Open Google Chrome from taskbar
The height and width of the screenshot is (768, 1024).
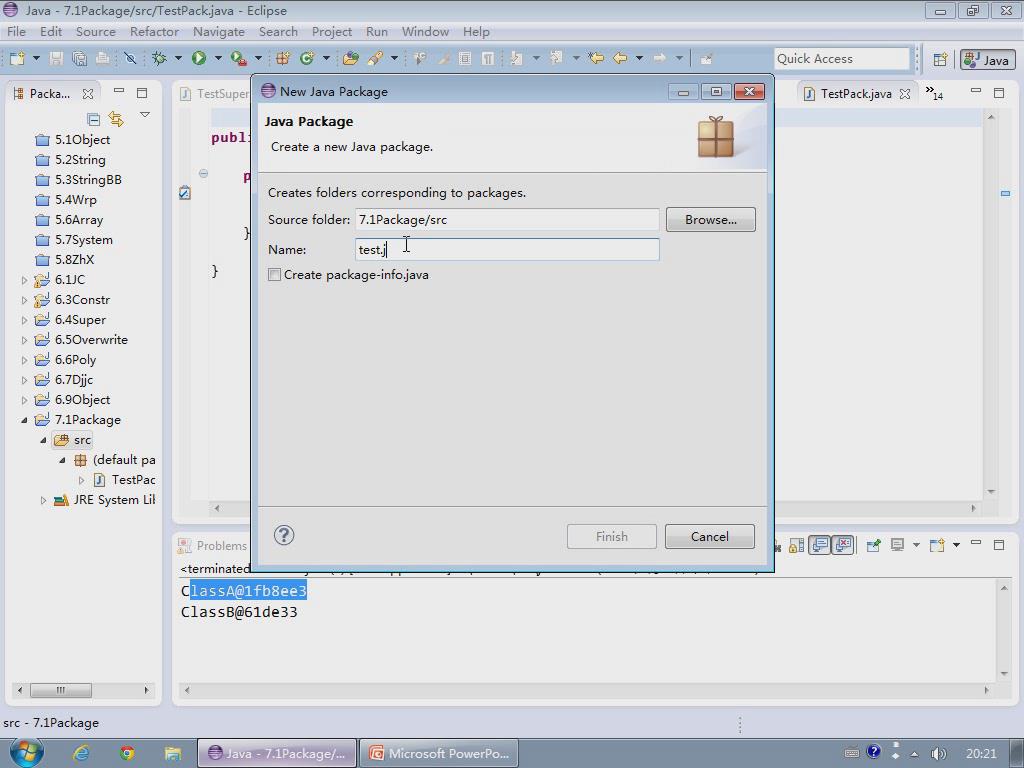point(127,753)
